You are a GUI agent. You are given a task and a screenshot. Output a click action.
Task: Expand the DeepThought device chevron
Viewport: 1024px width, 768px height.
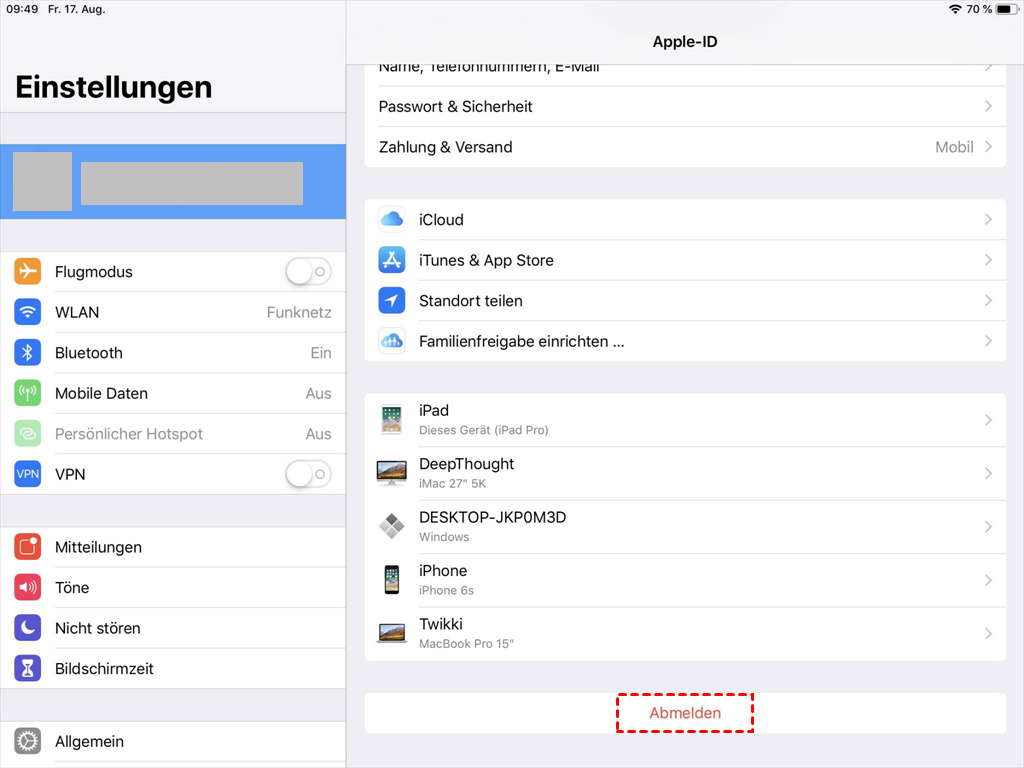coord(988,473)
